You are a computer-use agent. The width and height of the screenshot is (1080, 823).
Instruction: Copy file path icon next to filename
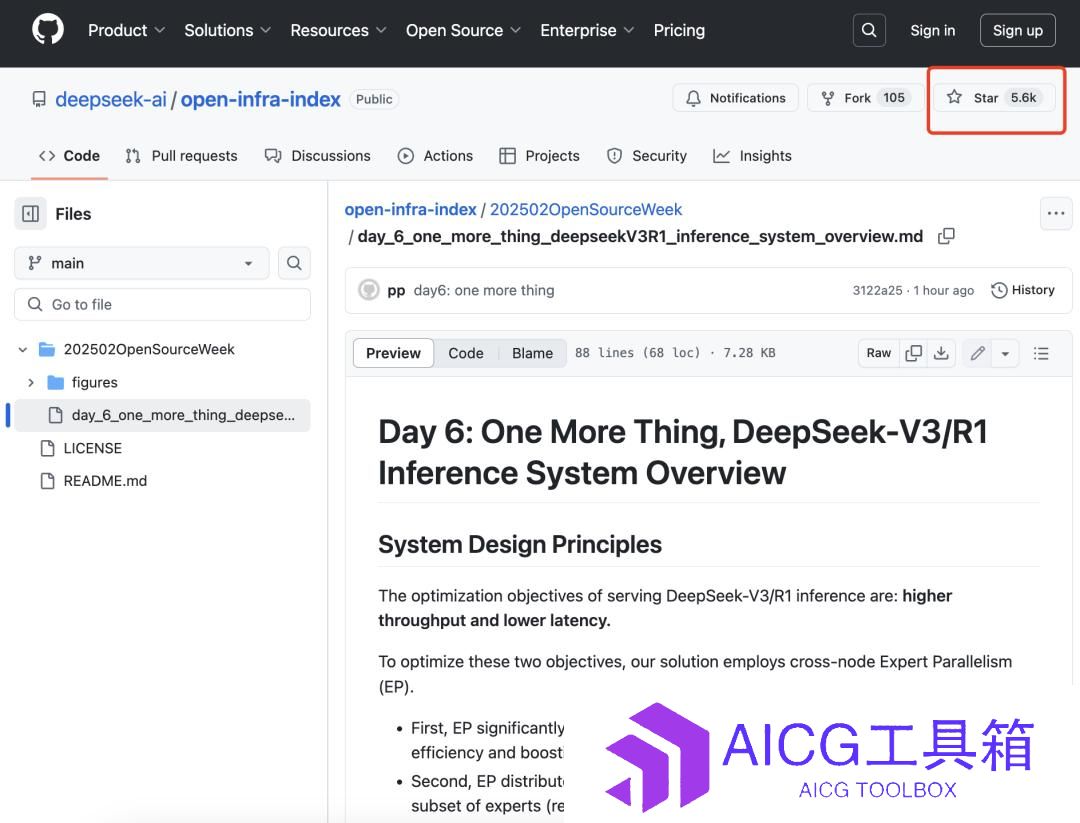(946, 236)
